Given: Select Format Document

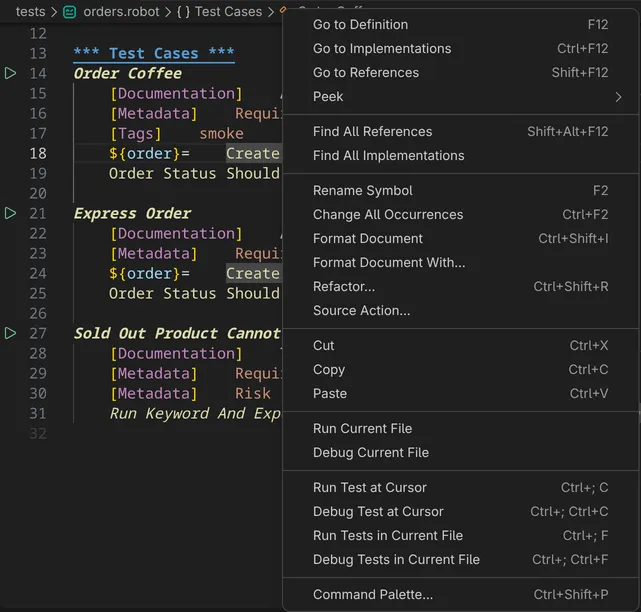Looking at the screenshot, I should click(x=460, y=239).
